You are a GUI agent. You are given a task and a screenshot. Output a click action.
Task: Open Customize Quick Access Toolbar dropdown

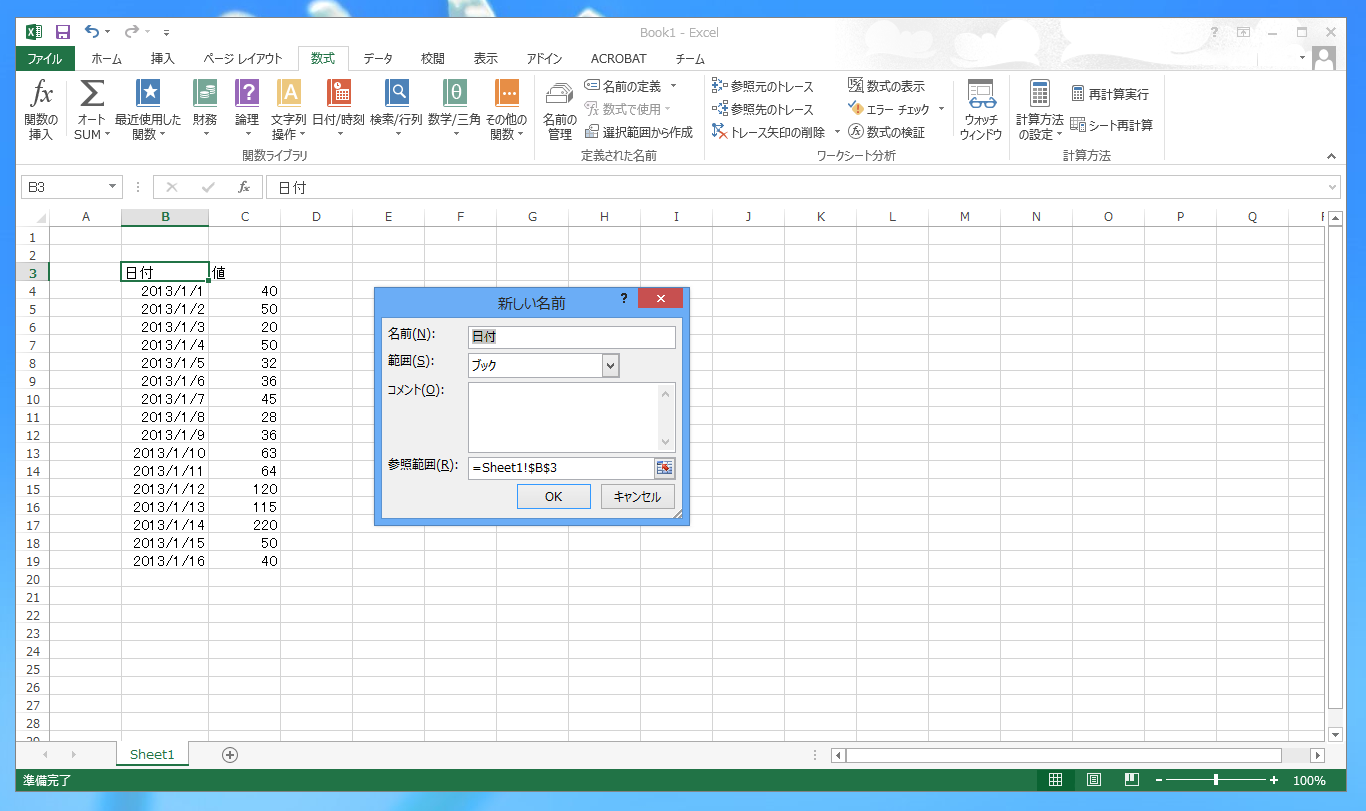pyautogui.click(x=166, y=33)
